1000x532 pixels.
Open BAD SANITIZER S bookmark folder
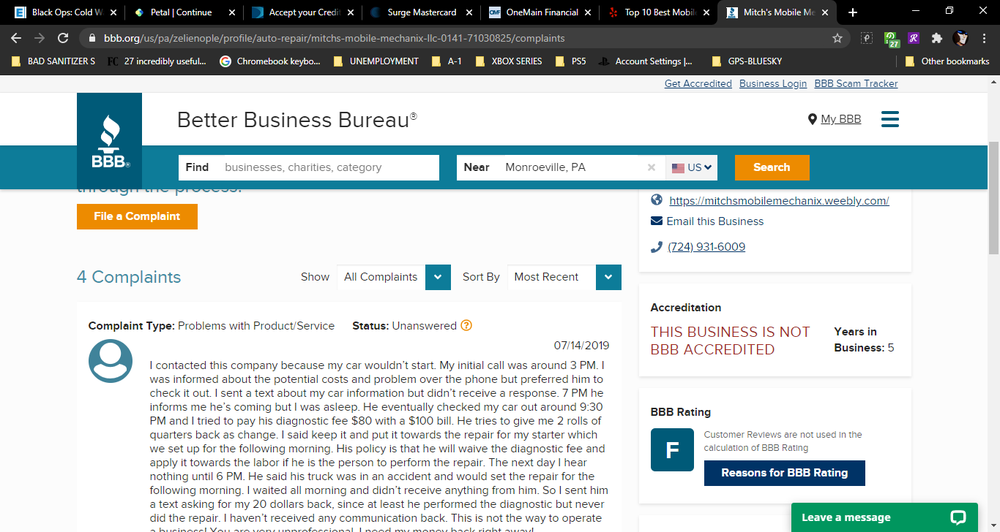(x=53, y=61)
